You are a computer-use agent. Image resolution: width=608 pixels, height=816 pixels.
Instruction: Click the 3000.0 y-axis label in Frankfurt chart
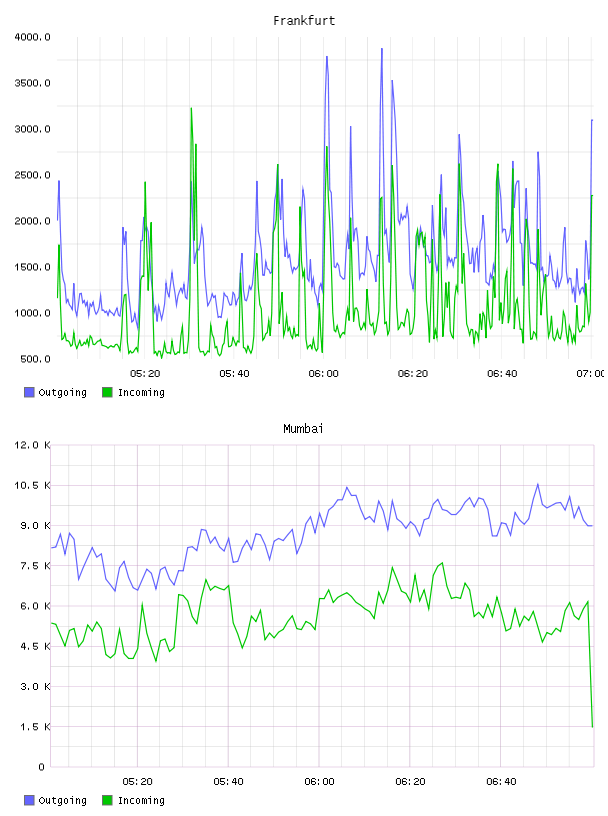pos(32,129)
